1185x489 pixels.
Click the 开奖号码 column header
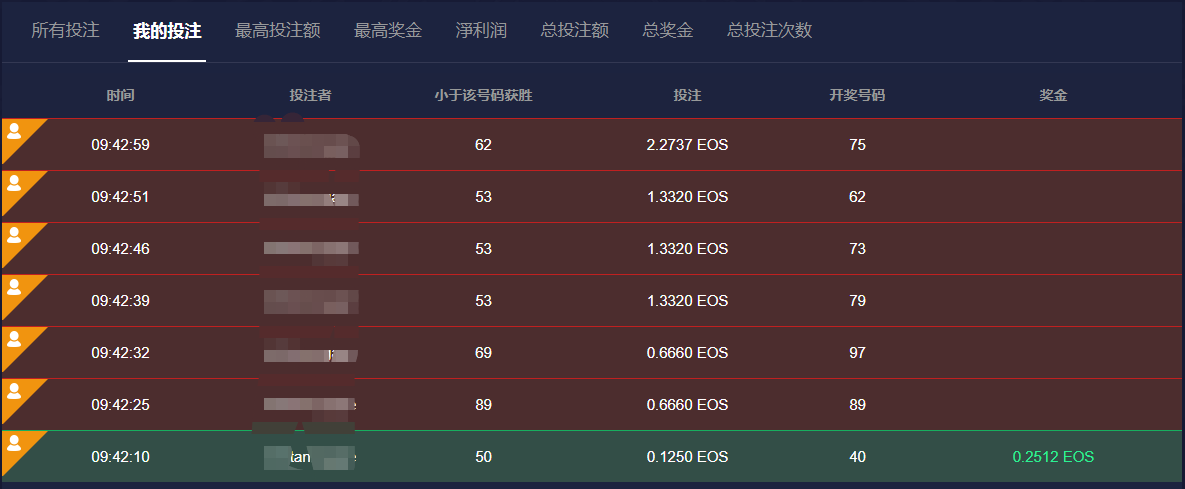[857, 95]
